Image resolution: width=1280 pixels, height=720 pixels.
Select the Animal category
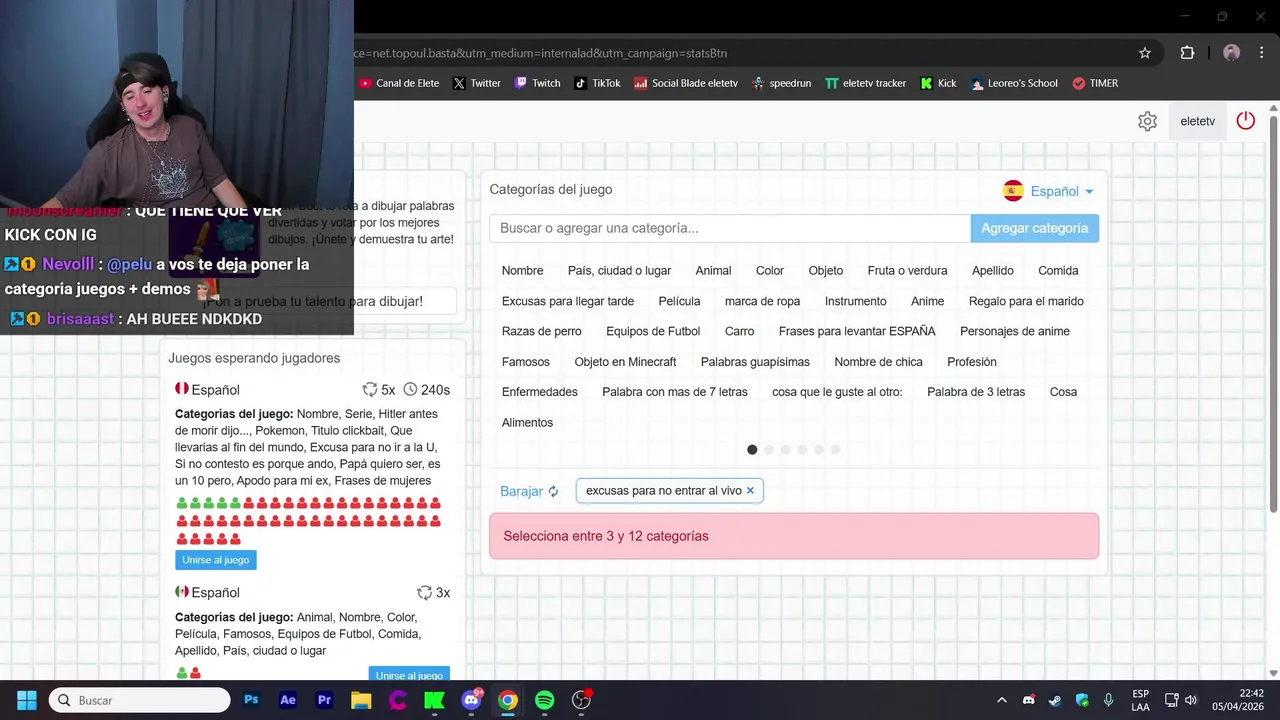point(714,271)
